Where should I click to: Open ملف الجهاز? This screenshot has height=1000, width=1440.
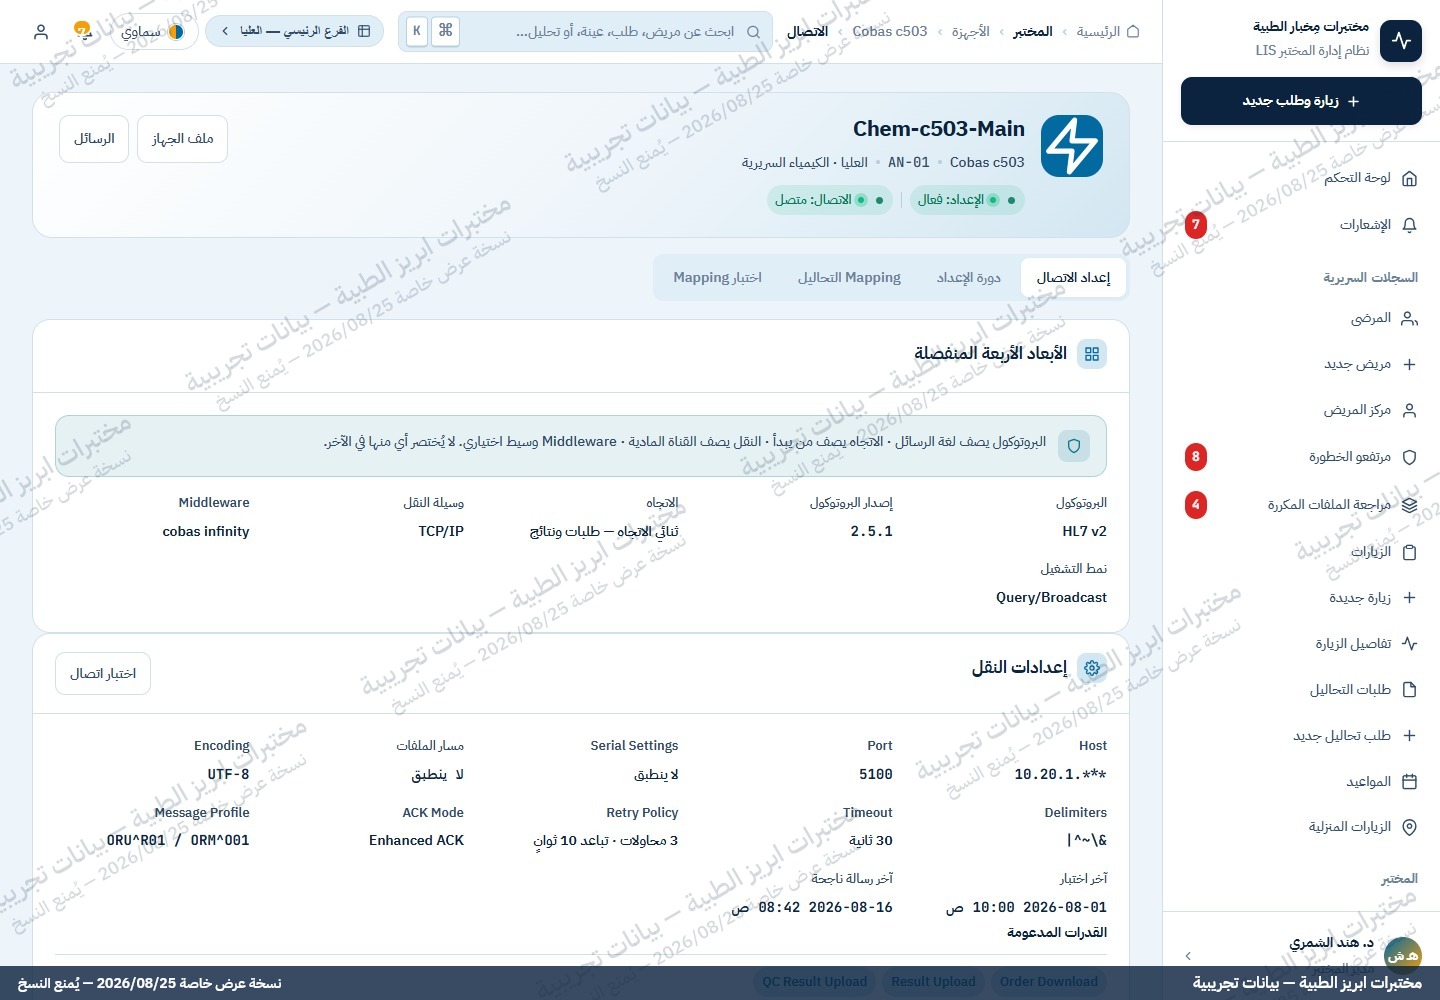[x=183, y=139]
